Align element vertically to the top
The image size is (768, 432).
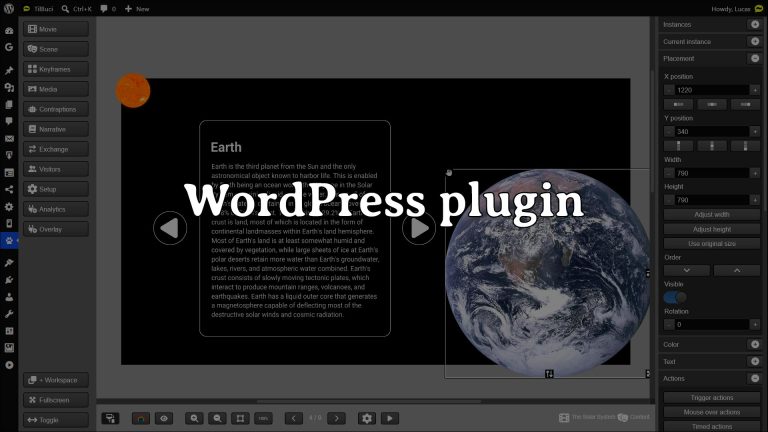[678, 146]
